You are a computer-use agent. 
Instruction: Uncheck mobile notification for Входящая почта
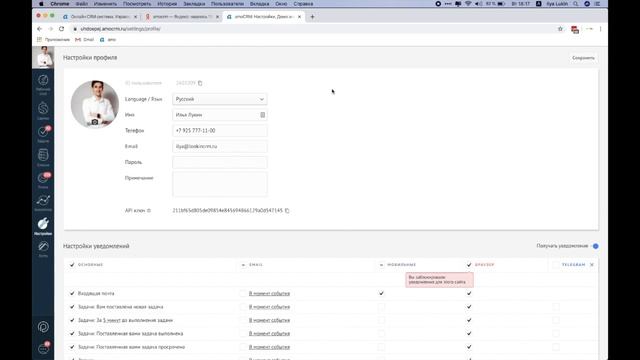click(381, 293)
